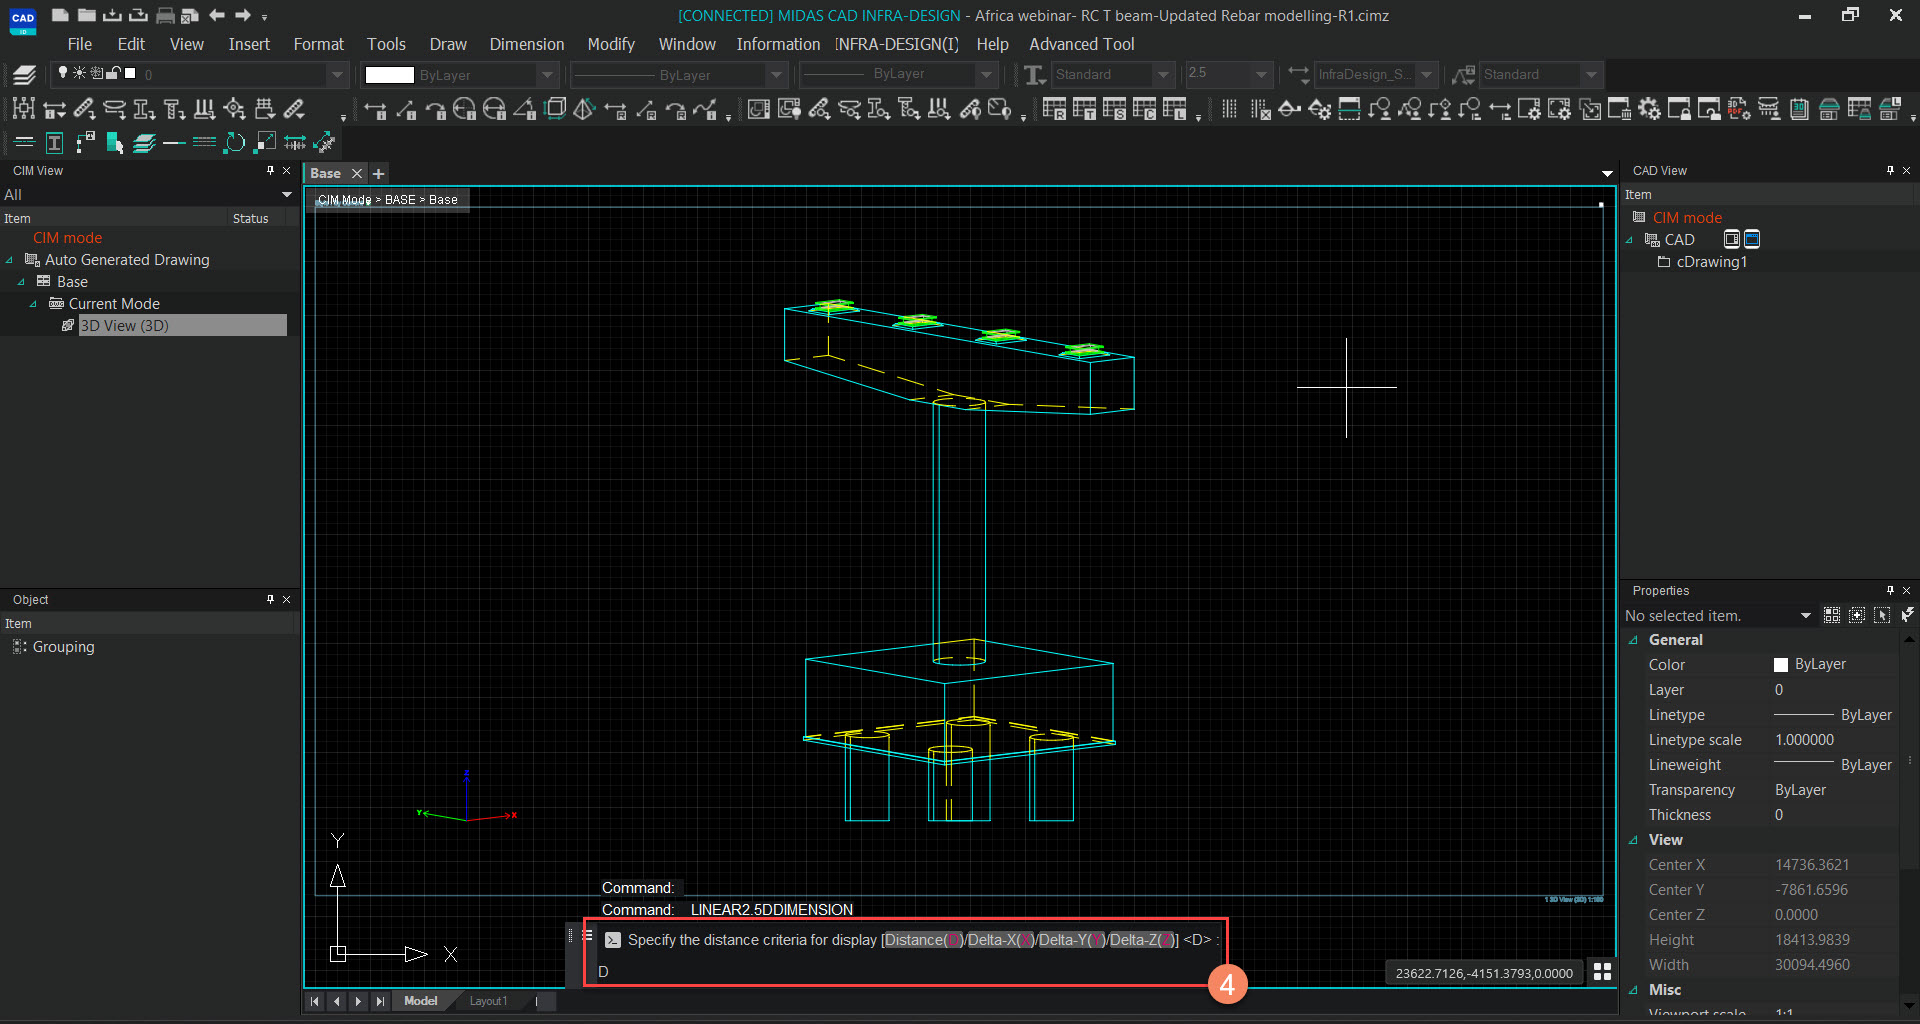
Task: Click the table 'L' toolbar icon
Action: click(1174, 109)
